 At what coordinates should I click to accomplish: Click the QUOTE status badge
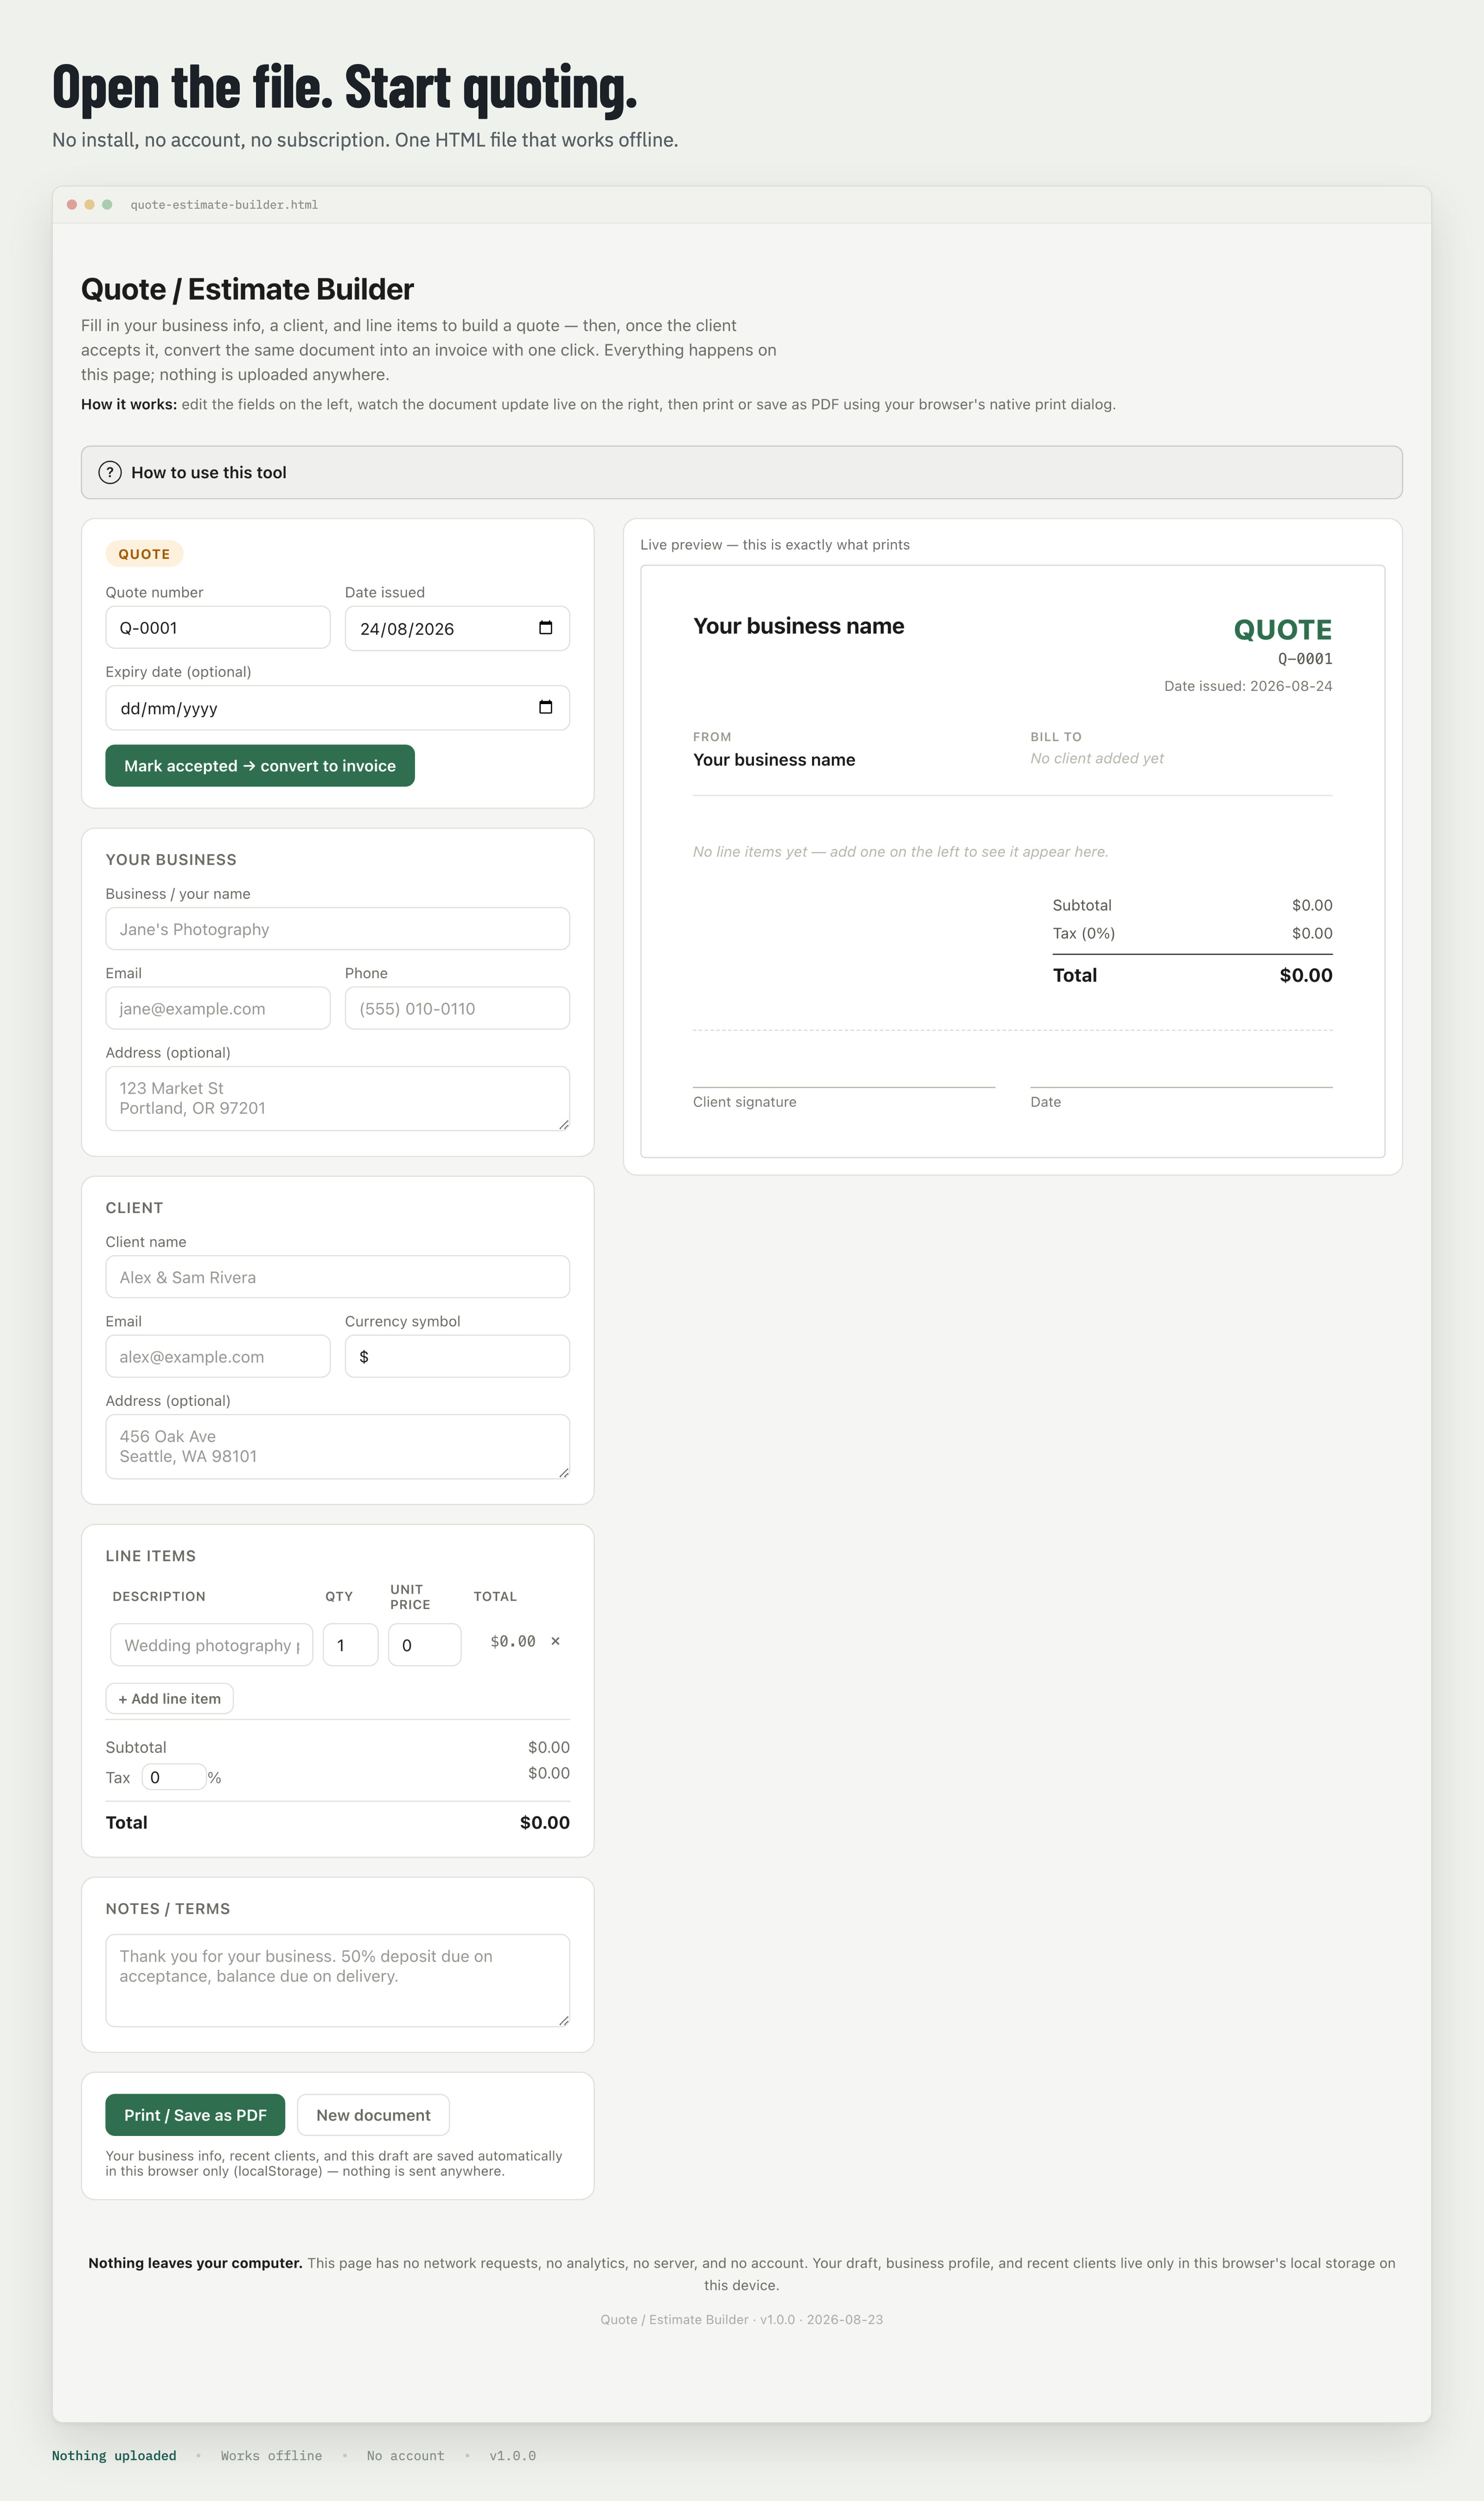[144, 554]
